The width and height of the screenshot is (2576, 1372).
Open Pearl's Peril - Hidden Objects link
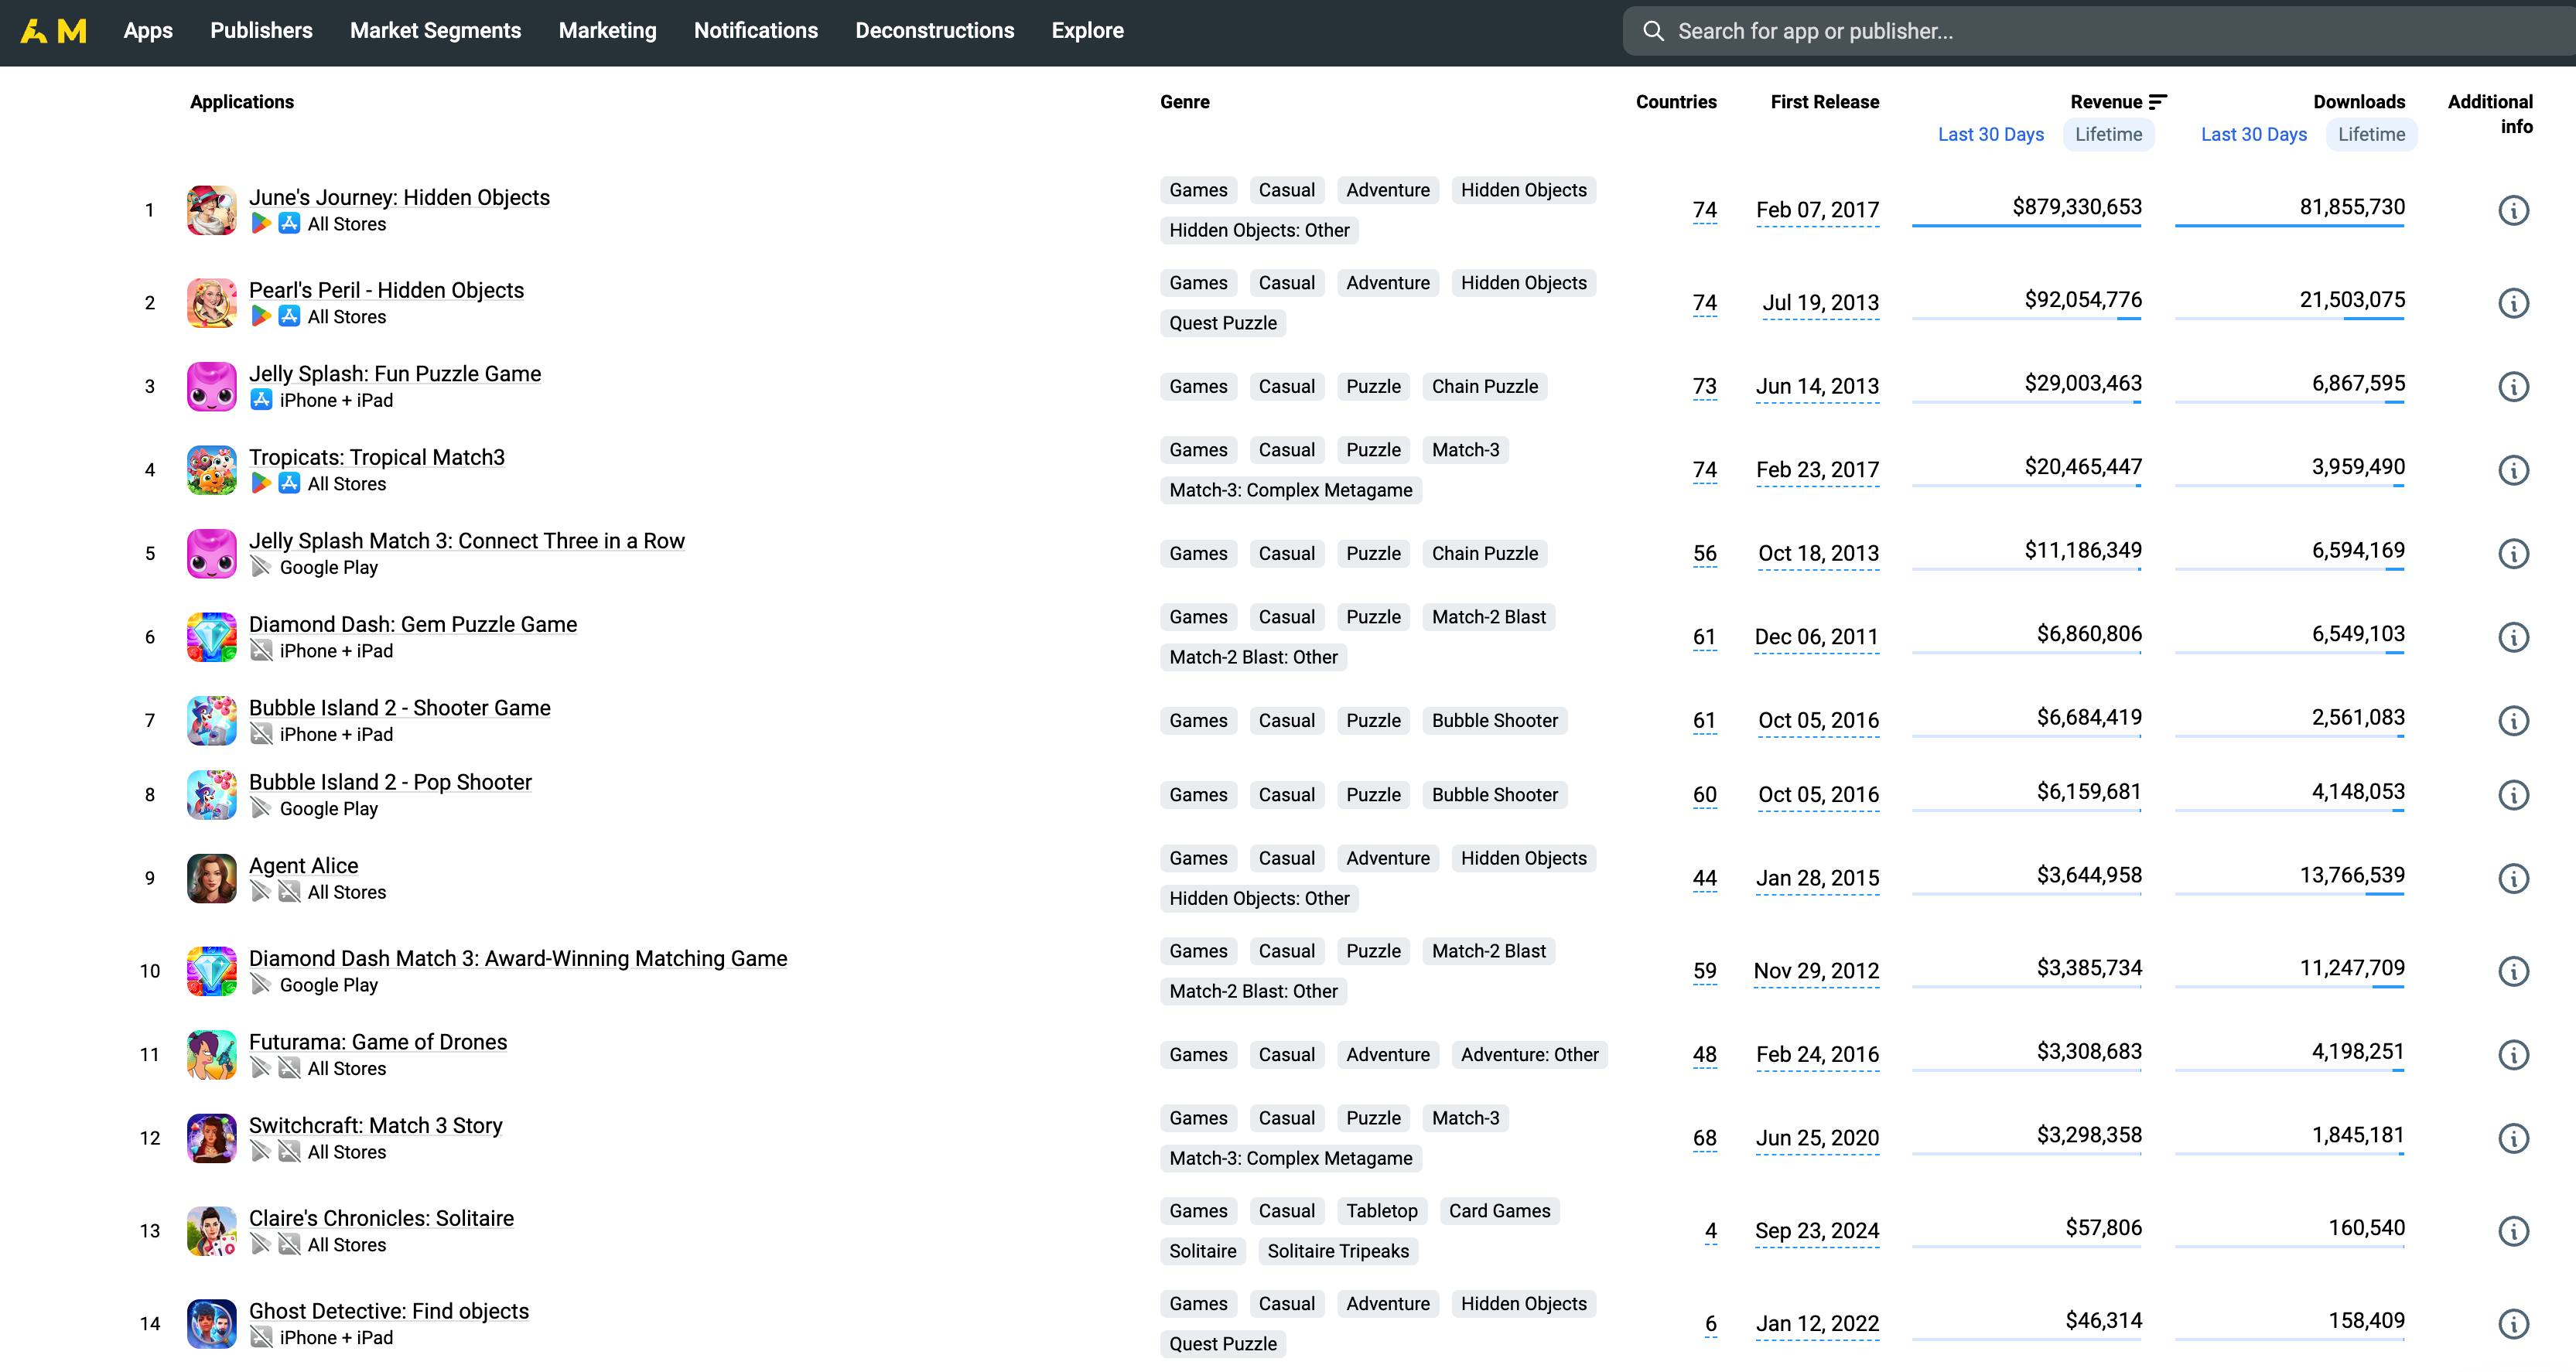tap(386, 291)
